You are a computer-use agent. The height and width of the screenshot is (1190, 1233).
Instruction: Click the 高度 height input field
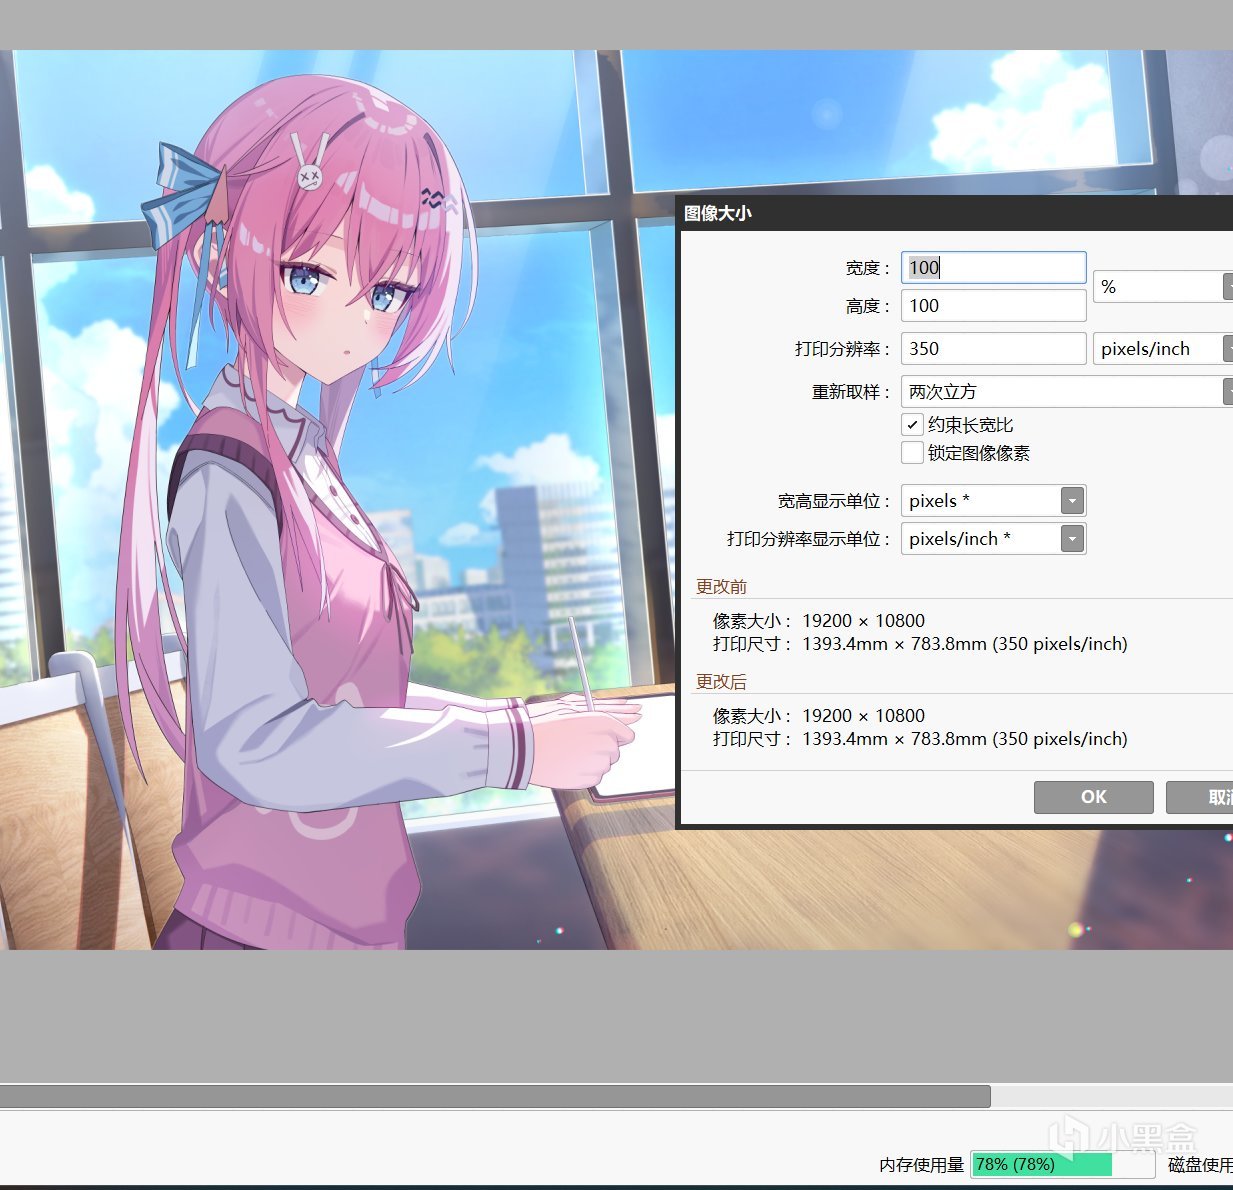pyautogui.click(x=993, y=306)
